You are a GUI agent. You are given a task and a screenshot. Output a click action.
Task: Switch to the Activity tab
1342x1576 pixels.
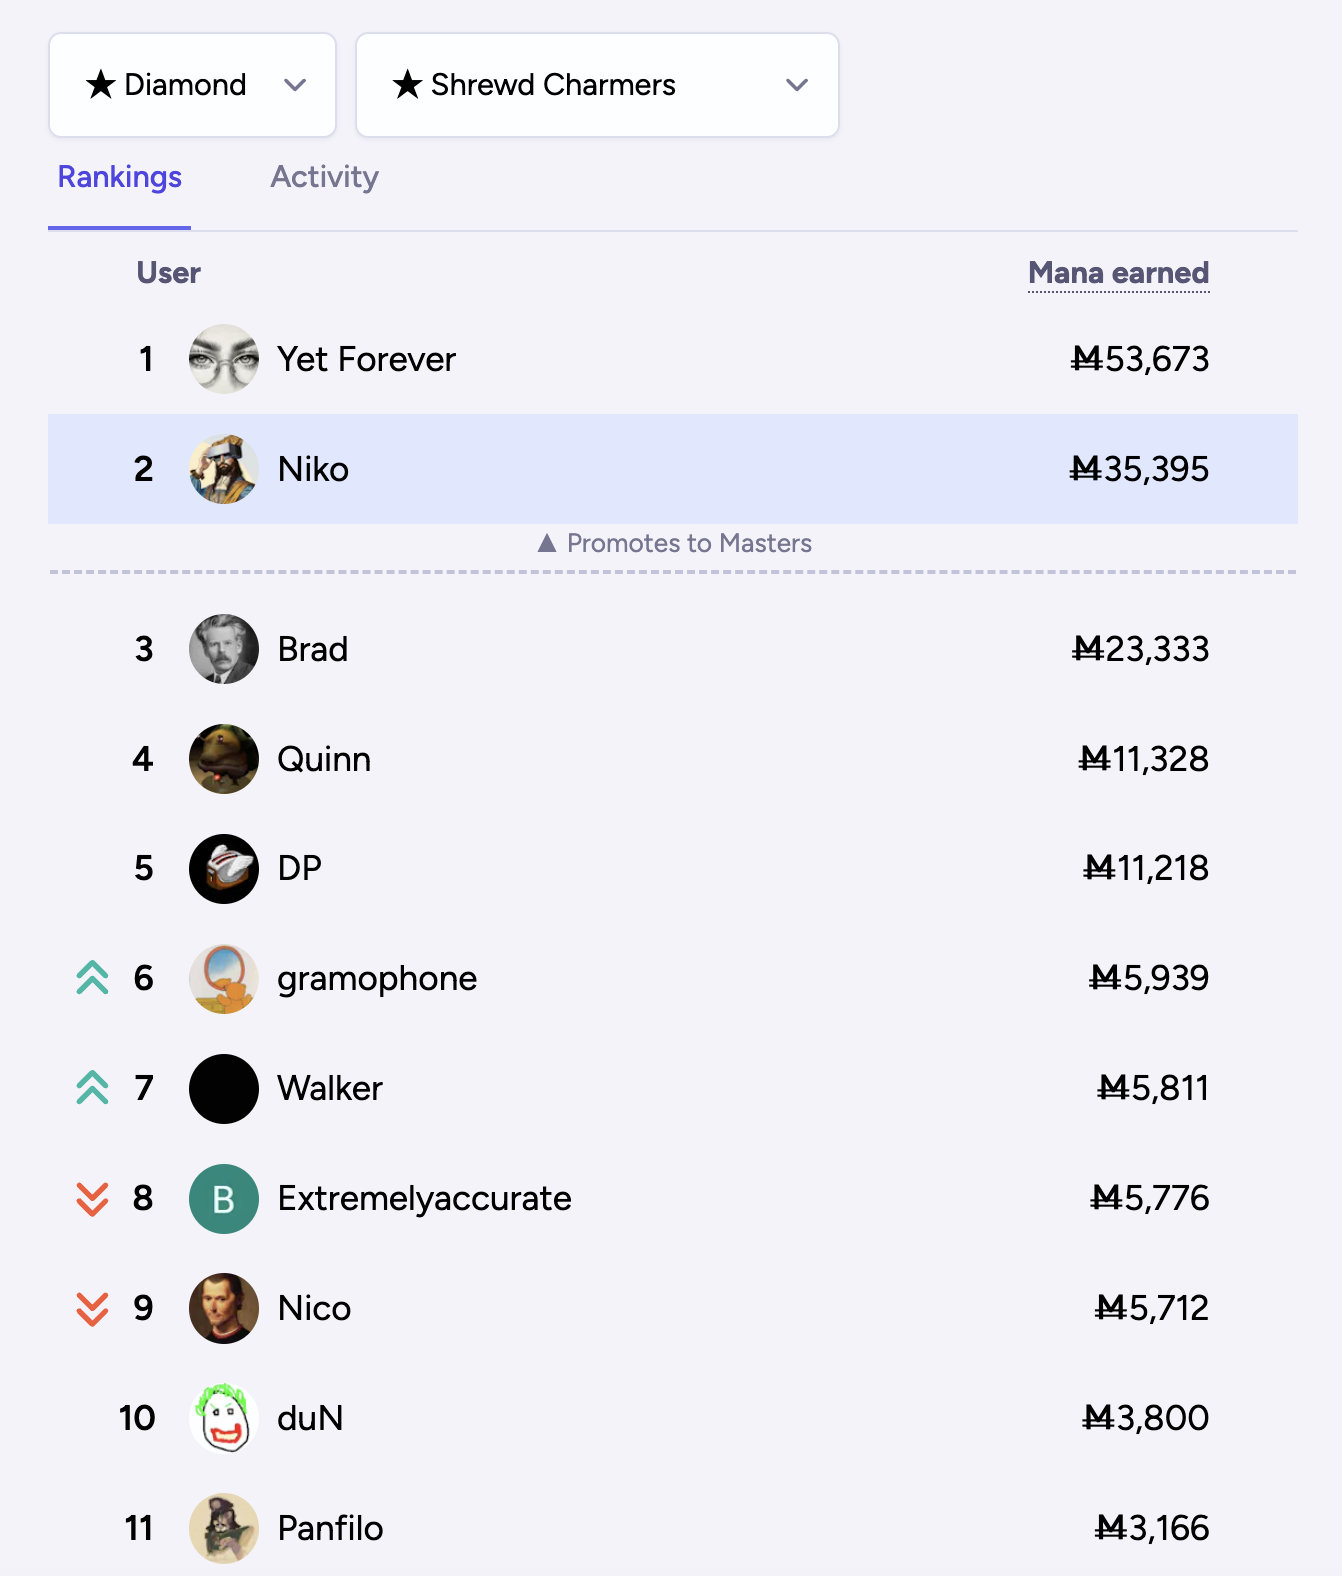pyautogui.click(x=324, y=177)
